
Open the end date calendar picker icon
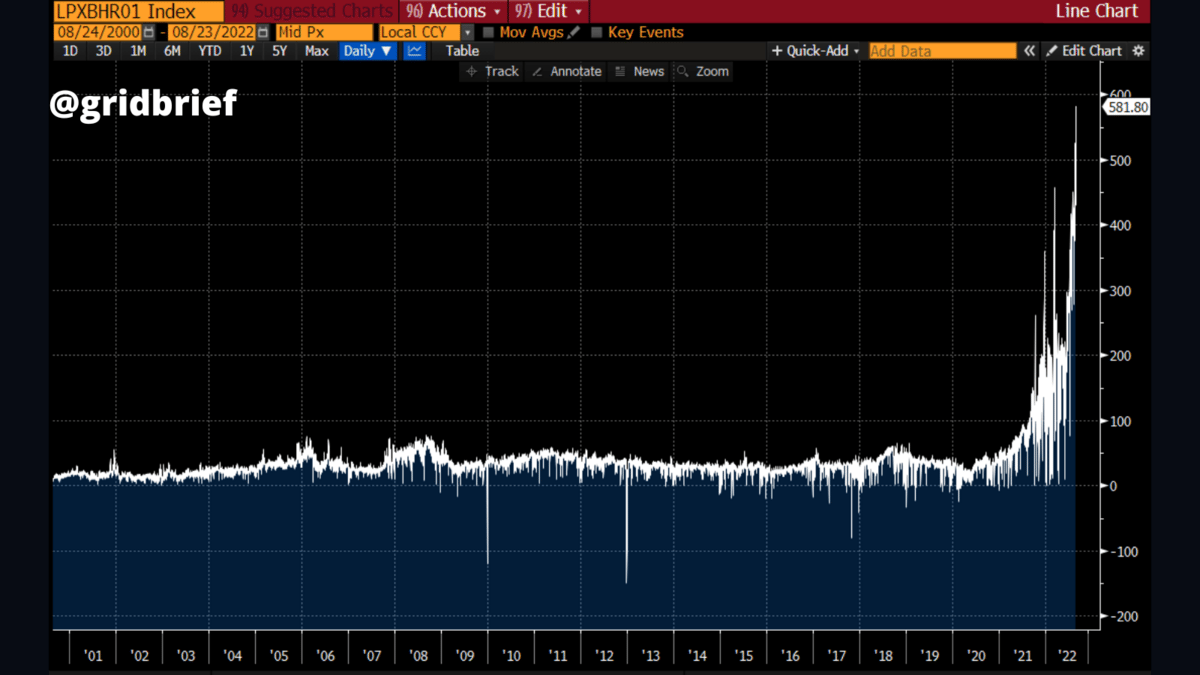pyautogui.click(x=263, y=32)
